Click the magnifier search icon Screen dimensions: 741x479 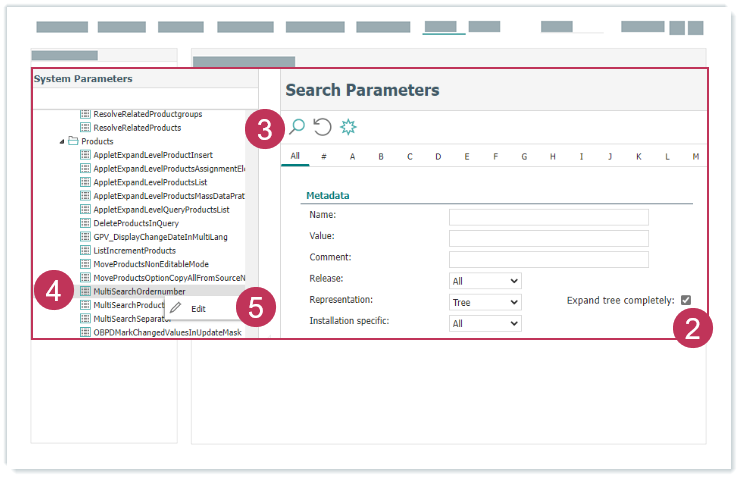pos(296,127)
